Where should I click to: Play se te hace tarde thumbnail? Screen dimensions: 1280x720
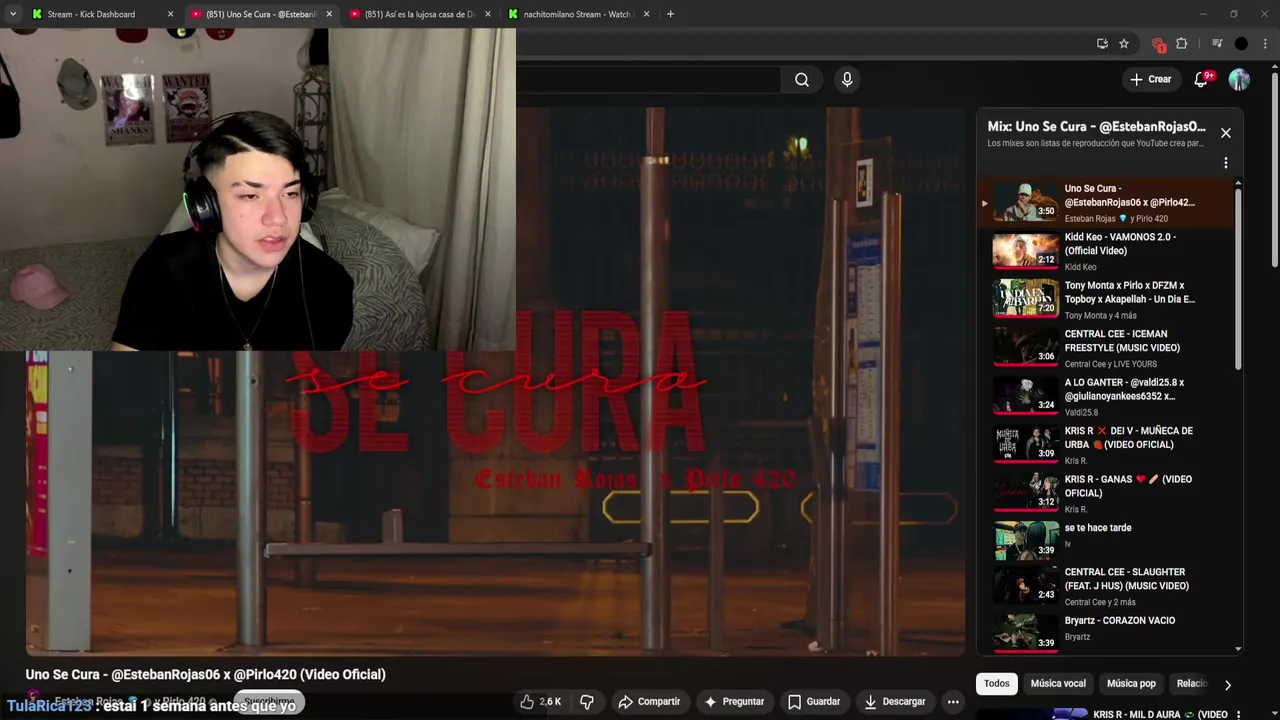click(1025, 541)
